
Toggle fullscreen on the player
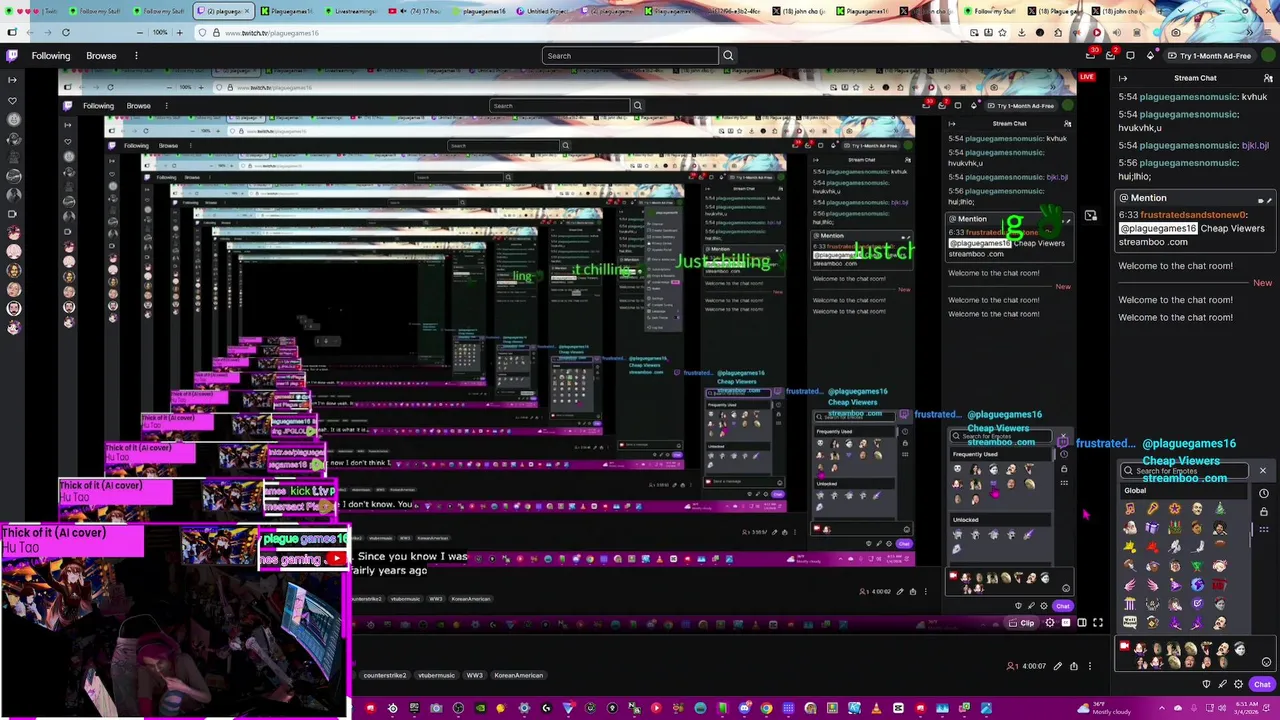coord(1098,623)
